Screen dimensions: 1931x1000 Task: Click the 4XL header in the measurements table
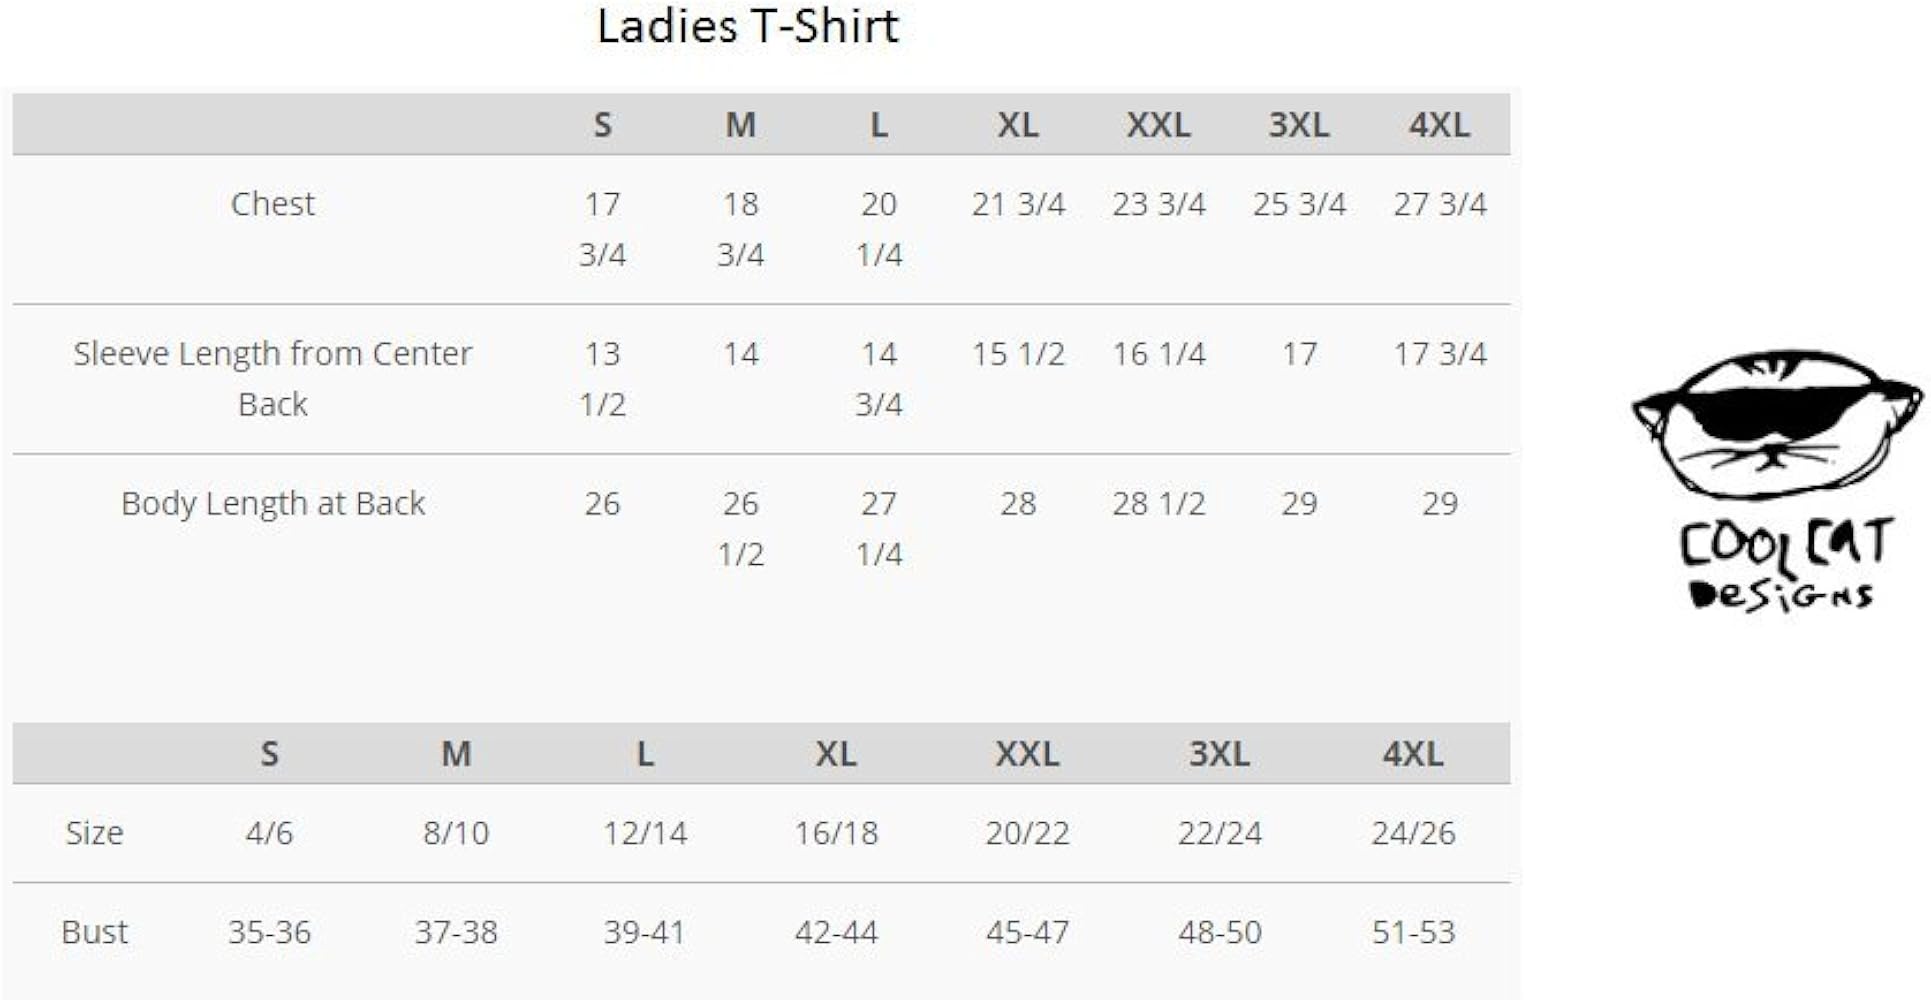click(x=1439, y=125)
